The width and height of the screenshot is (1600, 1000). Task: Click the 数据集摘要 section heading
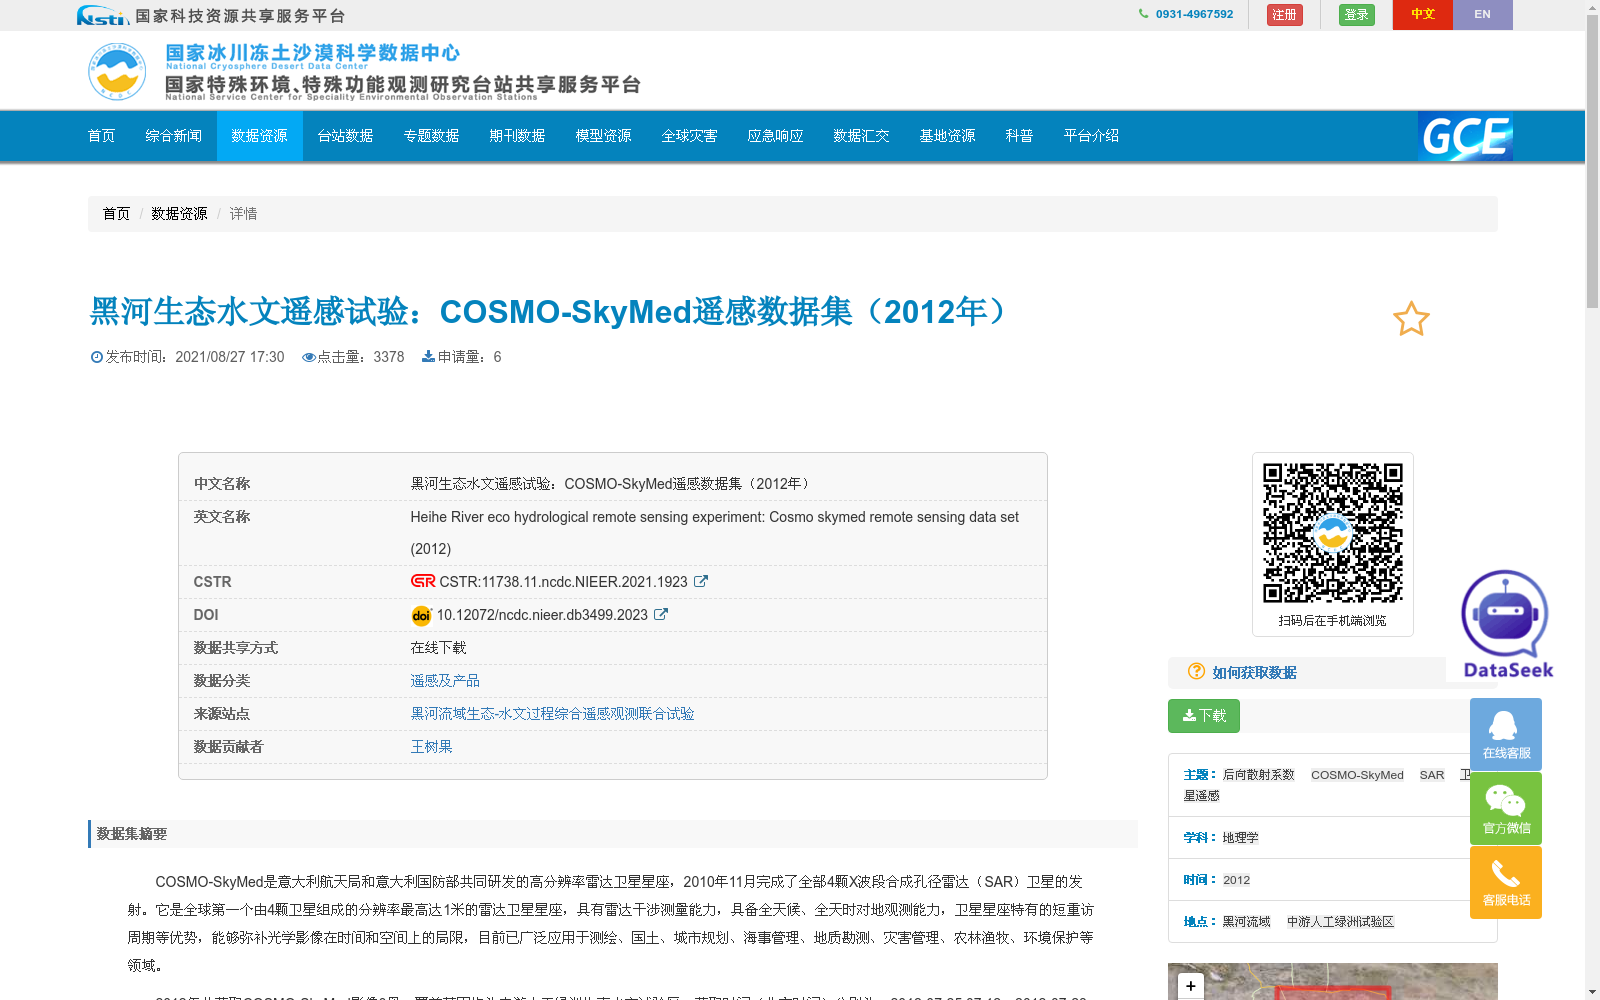132,834
